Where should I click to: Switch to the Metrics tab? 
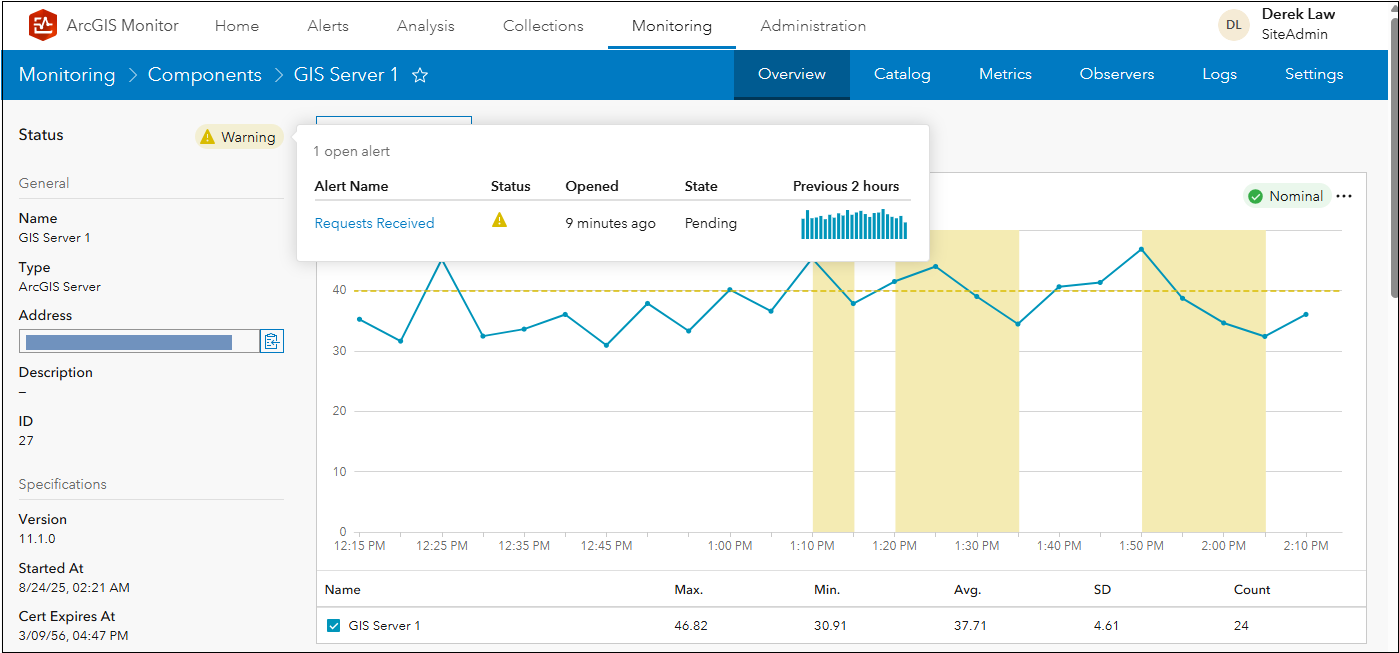click(x=1005, y=74)
